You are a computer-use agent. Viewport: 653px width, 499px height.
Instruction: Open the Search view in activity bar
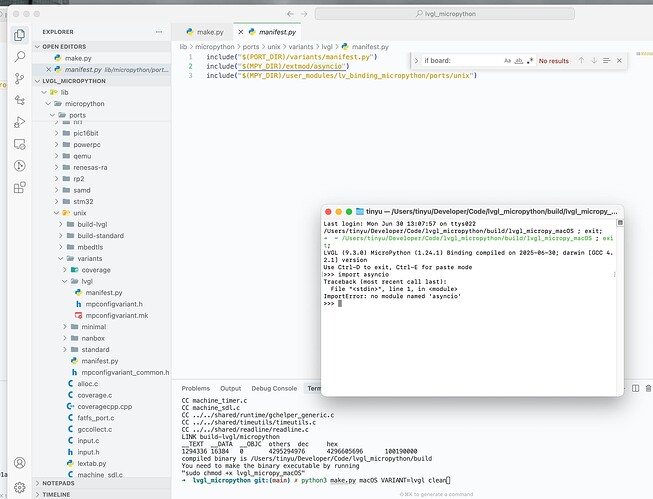coord(20,57)
